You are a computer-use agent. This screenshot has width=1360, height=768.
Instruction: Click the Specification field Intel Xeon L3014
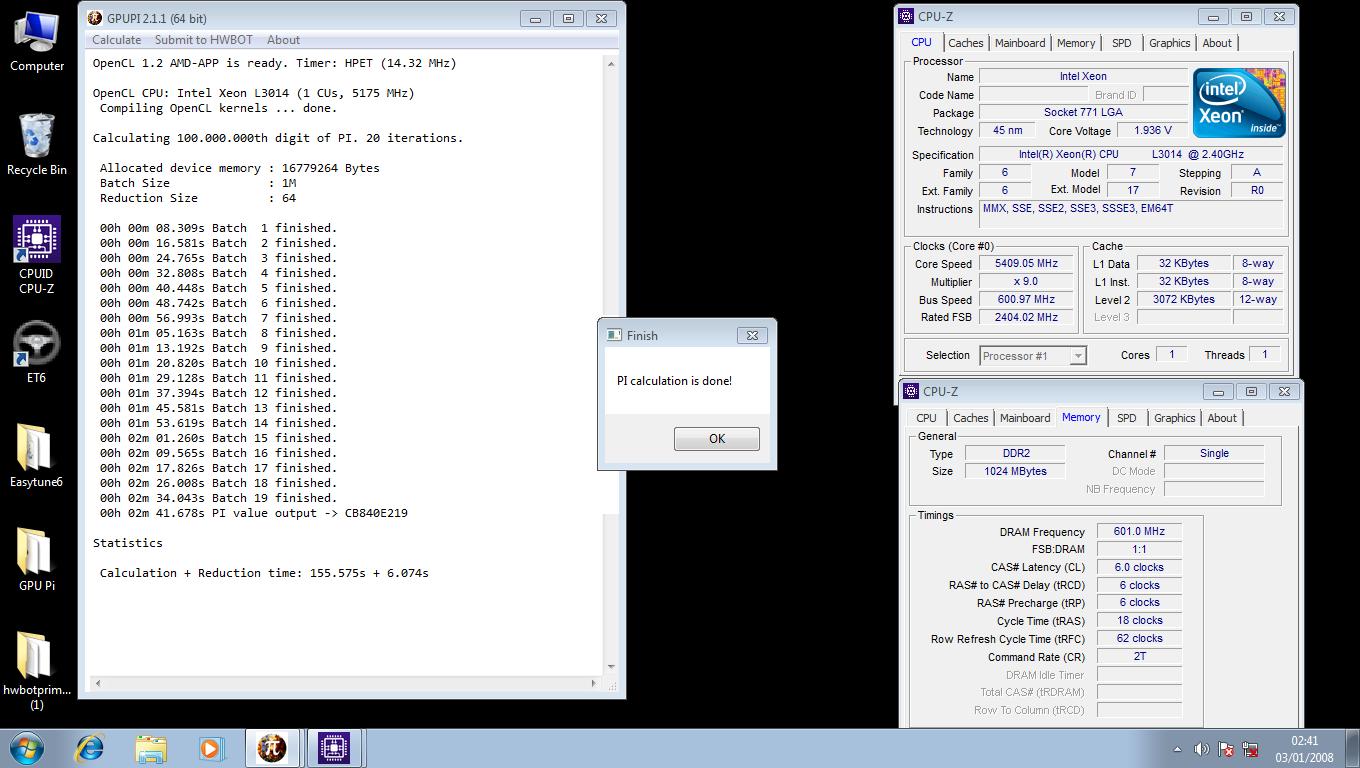click(x=1131, y=155)
